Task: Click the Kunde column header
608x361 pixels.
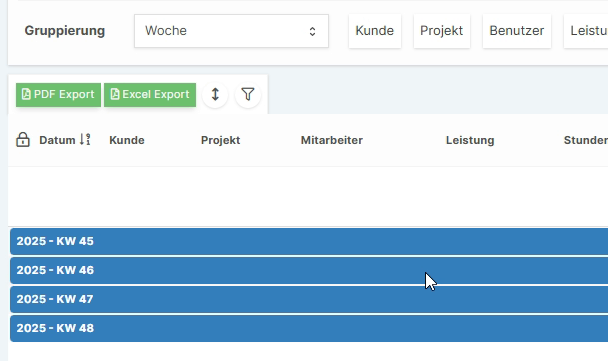Action: (127, 140)
